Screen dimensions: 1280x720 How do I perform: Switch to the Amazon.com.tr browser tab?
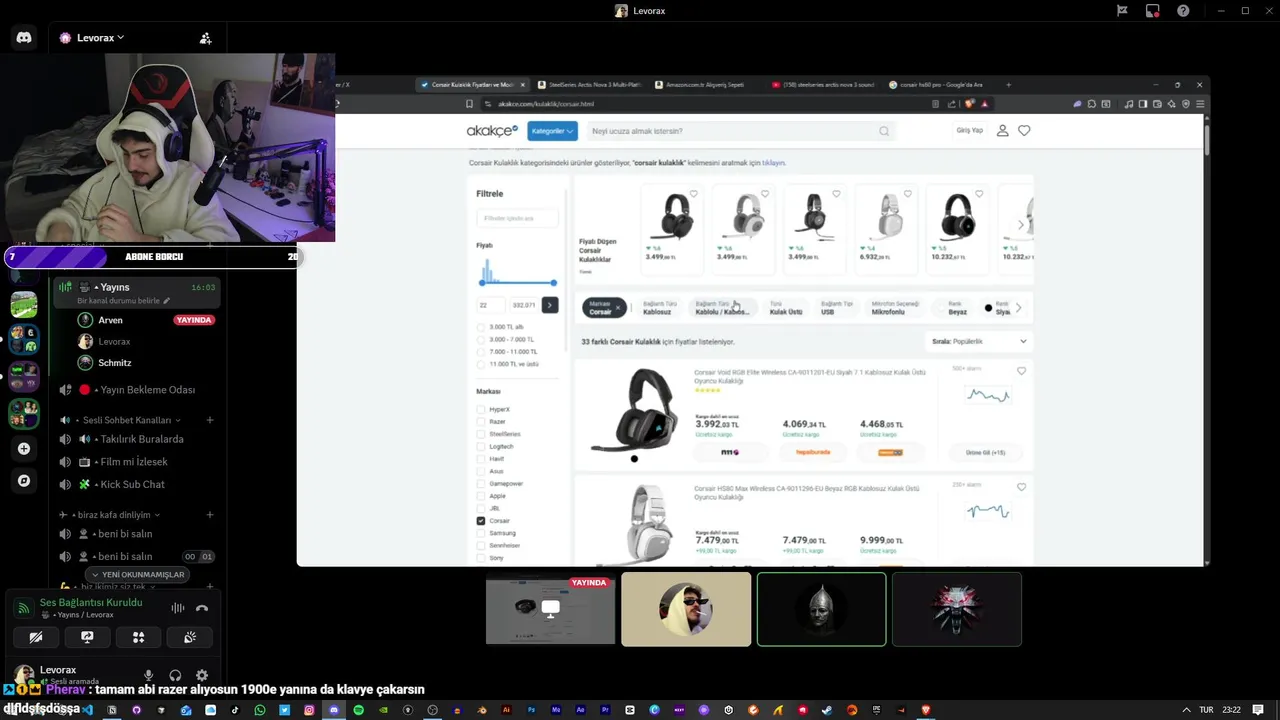[x=704, y=85]
